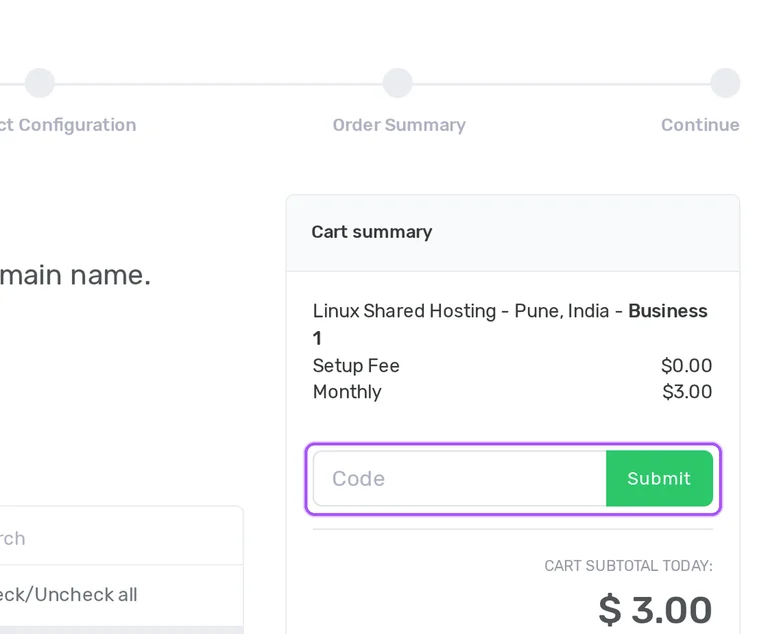Viewport: 768px width, 634px height.
Task: Click the $0.00 setup fee amount
Action: tap(686, 366)
